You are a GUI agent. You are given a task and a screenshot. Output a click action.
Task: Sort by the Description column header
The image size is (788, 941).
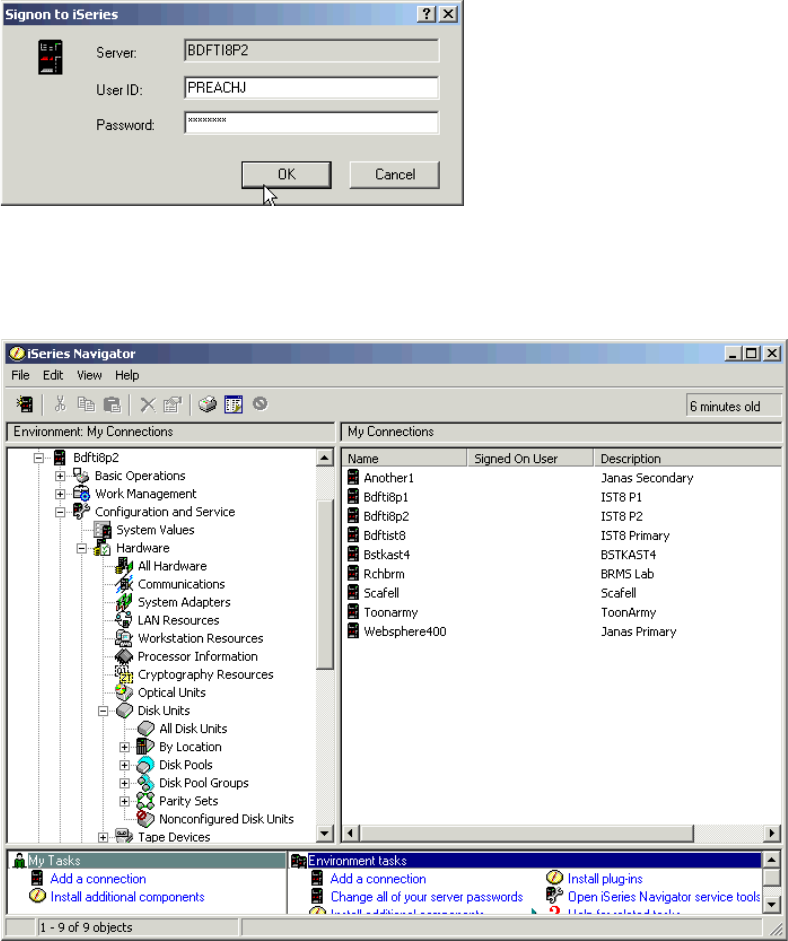pyautogui.click(x=688, y=458)
